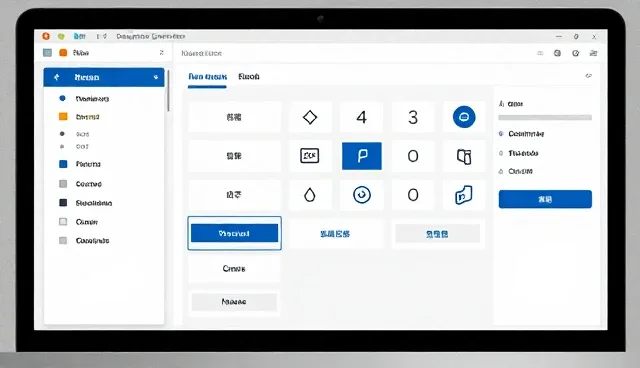640x368 pixels.
Task: Click the blue button inside the outlined box
Action: click(234, 233)
